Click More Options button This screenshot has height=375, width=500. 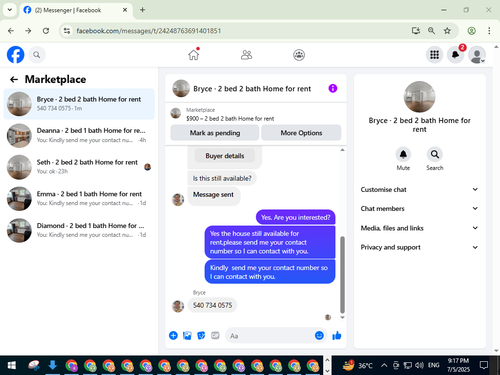click(x=301, y=133)
